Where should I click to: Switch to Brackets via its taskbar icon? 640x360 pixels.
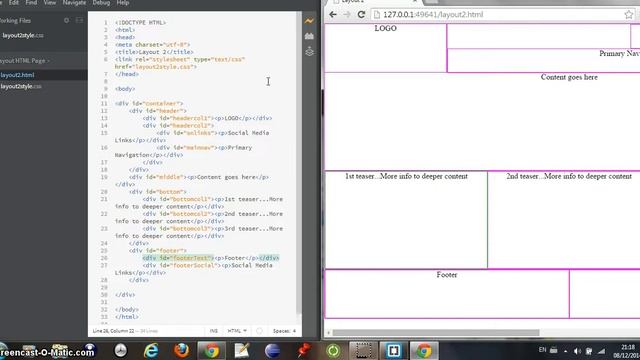point(393,351)
